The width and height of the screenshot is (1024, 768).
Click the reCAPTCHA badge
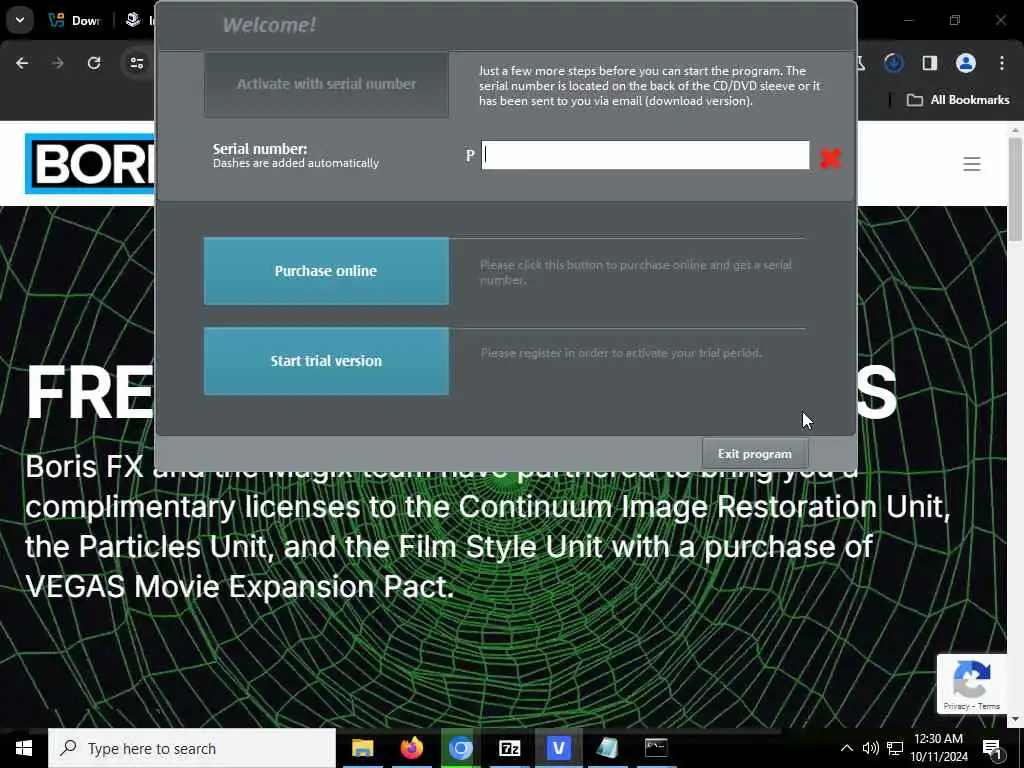click(972, 683)
